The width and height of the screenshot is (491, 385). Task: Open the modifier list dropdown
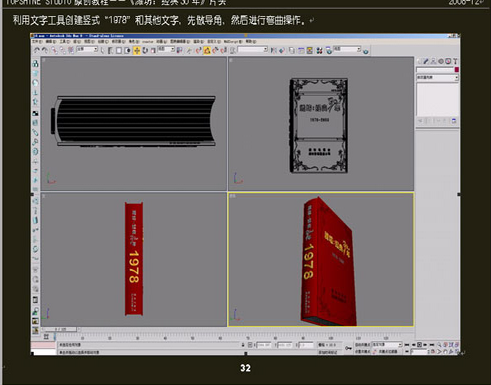(x=437, y=78)
